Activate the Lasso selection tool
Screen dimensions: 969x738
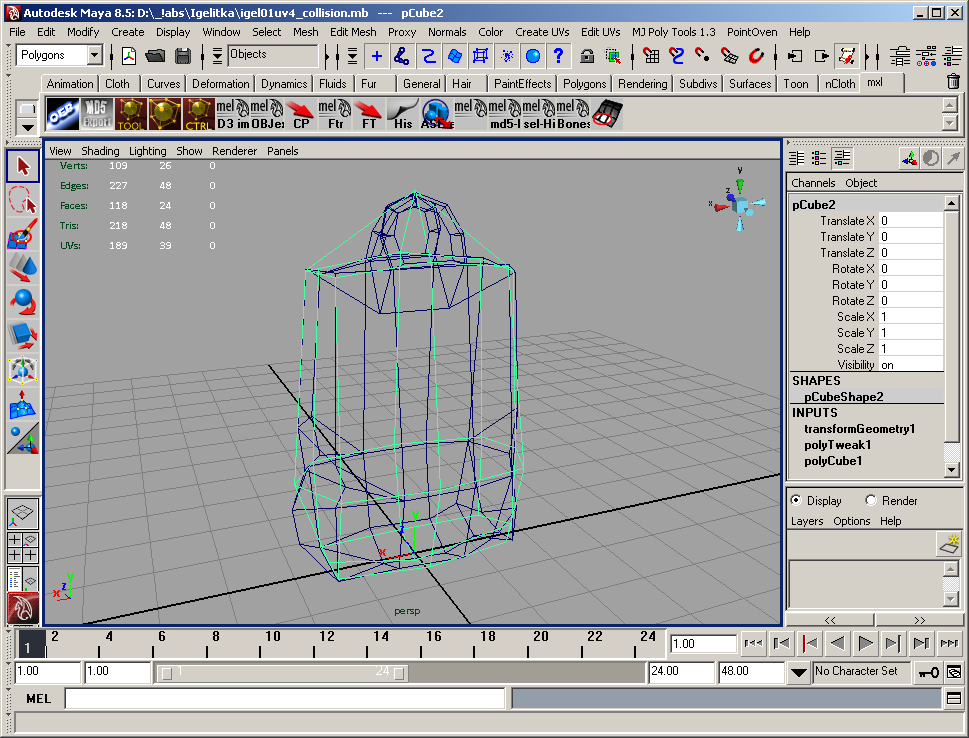coord(23,200)
